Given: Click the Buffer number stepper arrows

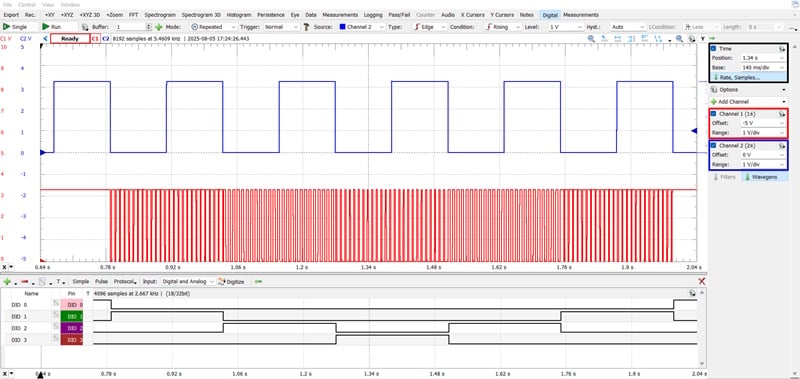Looking at the screenshot, I should coord(149,27).
